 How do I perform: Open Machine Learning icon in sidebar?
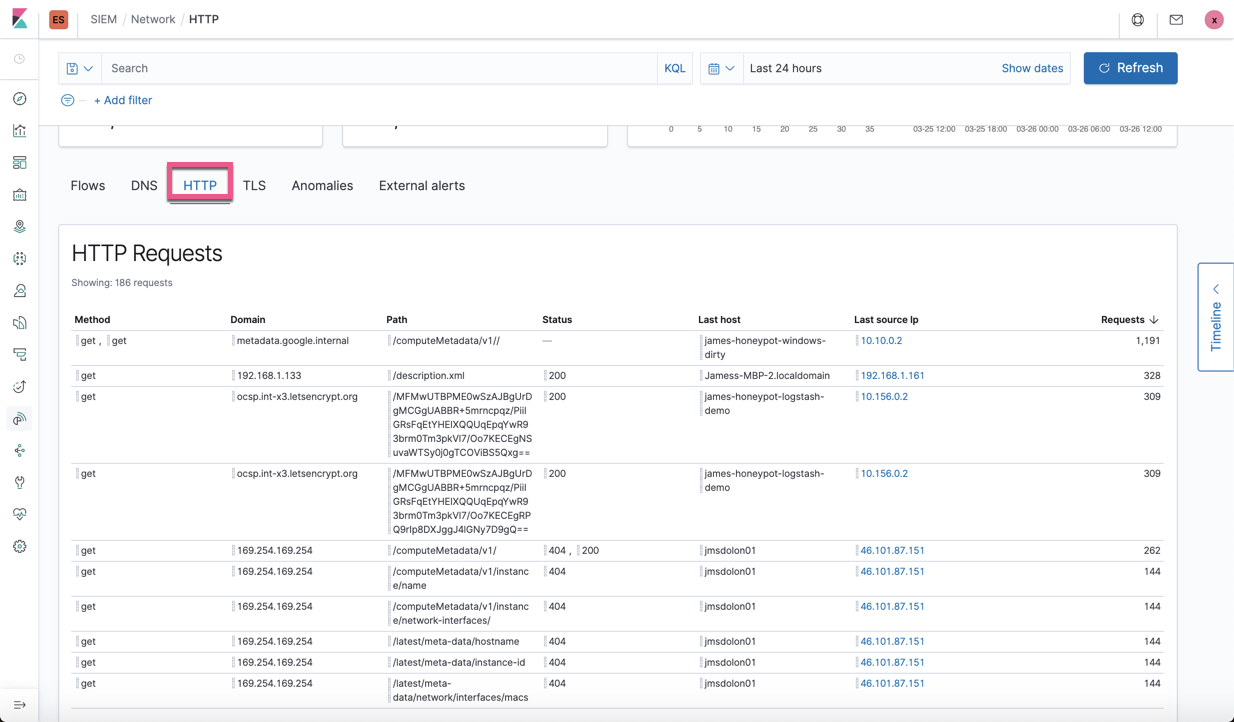tap(19, 259)
